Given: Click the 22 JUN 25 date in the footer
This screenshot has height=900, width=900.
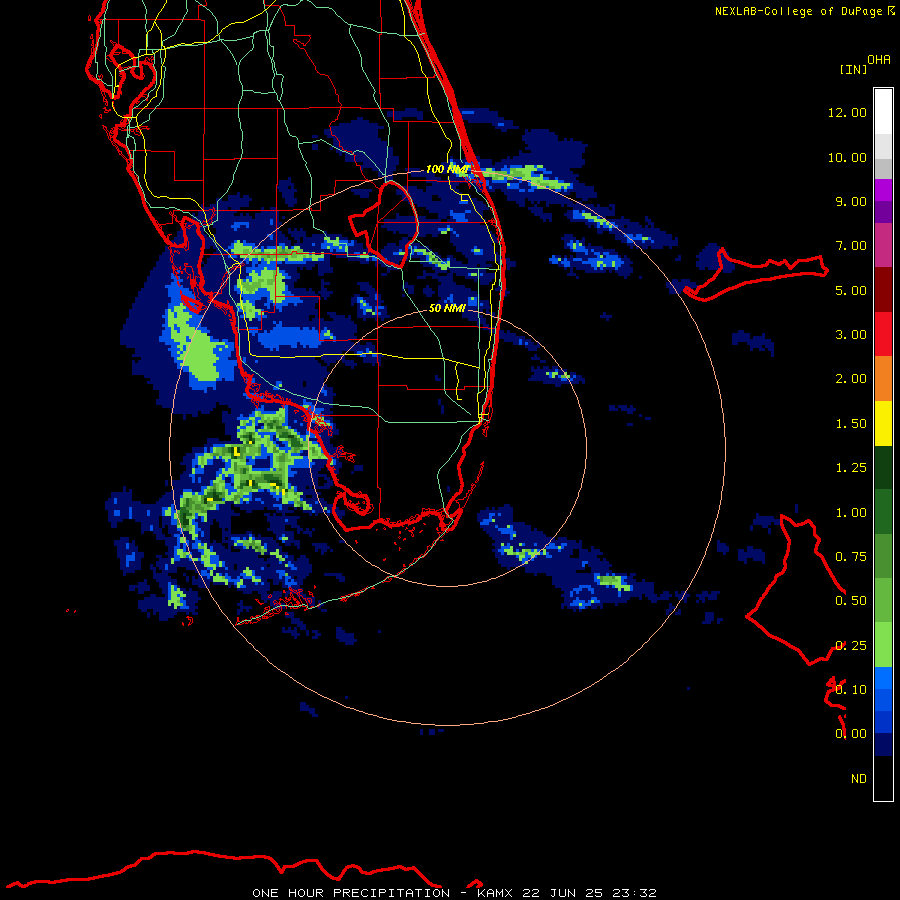Looking at the screenshot, I should click(x=561, y=893).
